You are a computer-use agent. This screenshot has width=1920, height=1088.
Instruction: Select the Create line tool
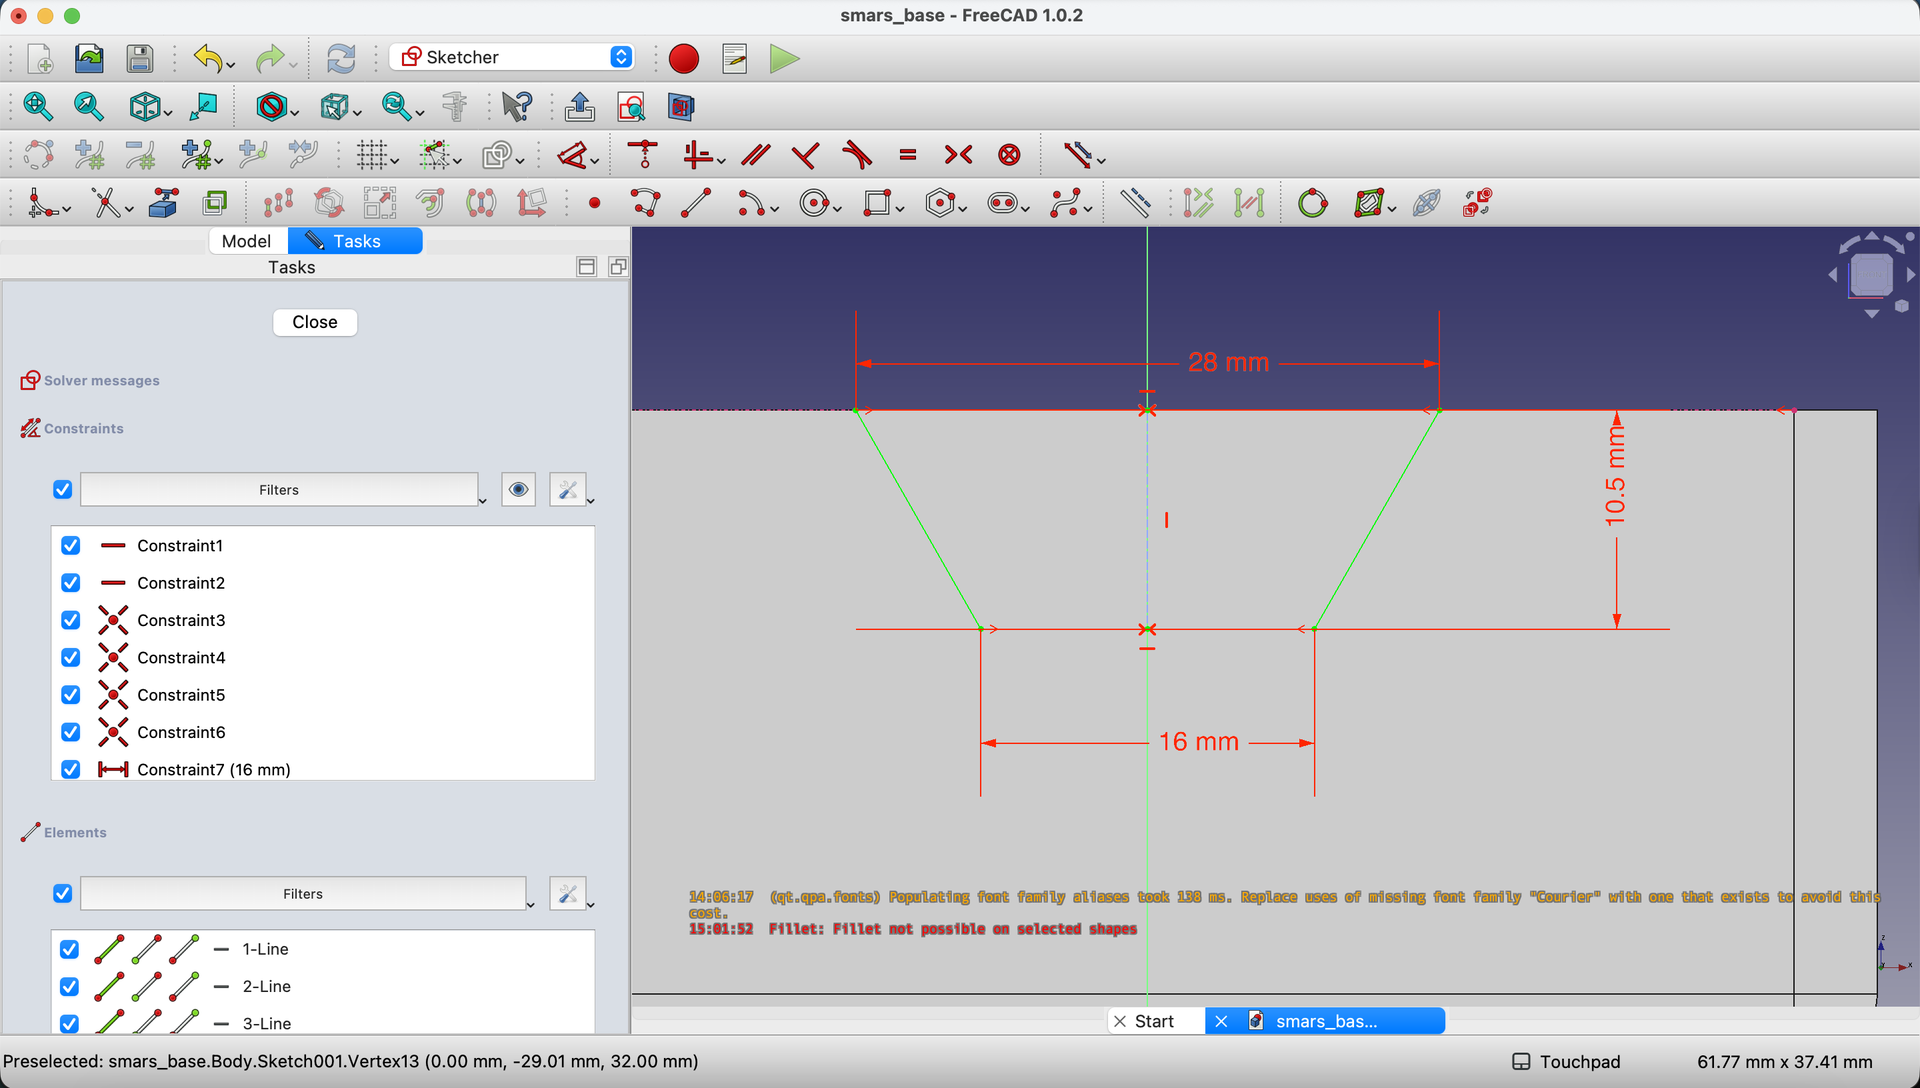pos(696,203)
